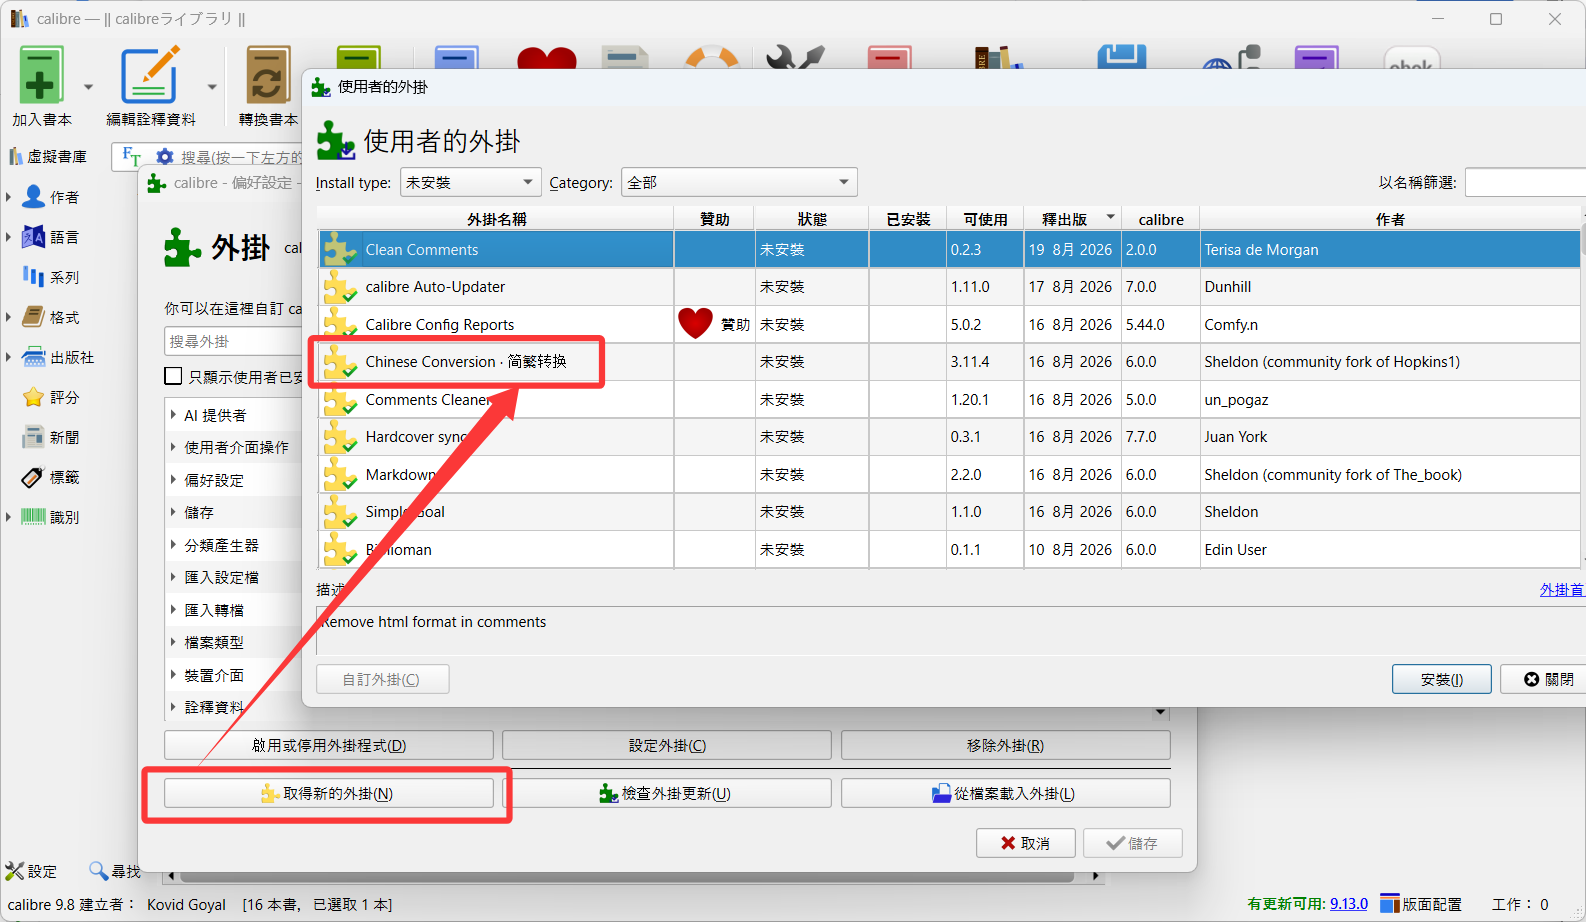Click the wrench preferences toolbar icon
The width and height of the screenshot is (1586, 922).
coord(795,58)
